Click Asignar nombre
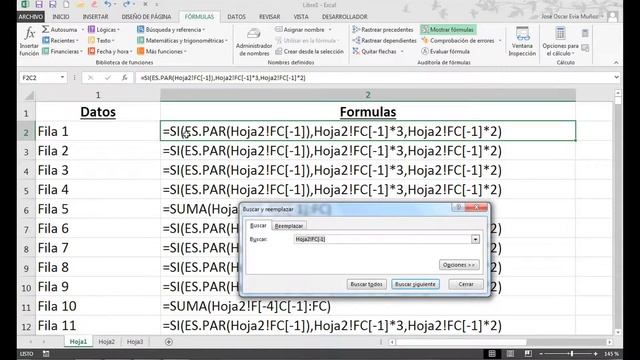 tap(300, 29)
